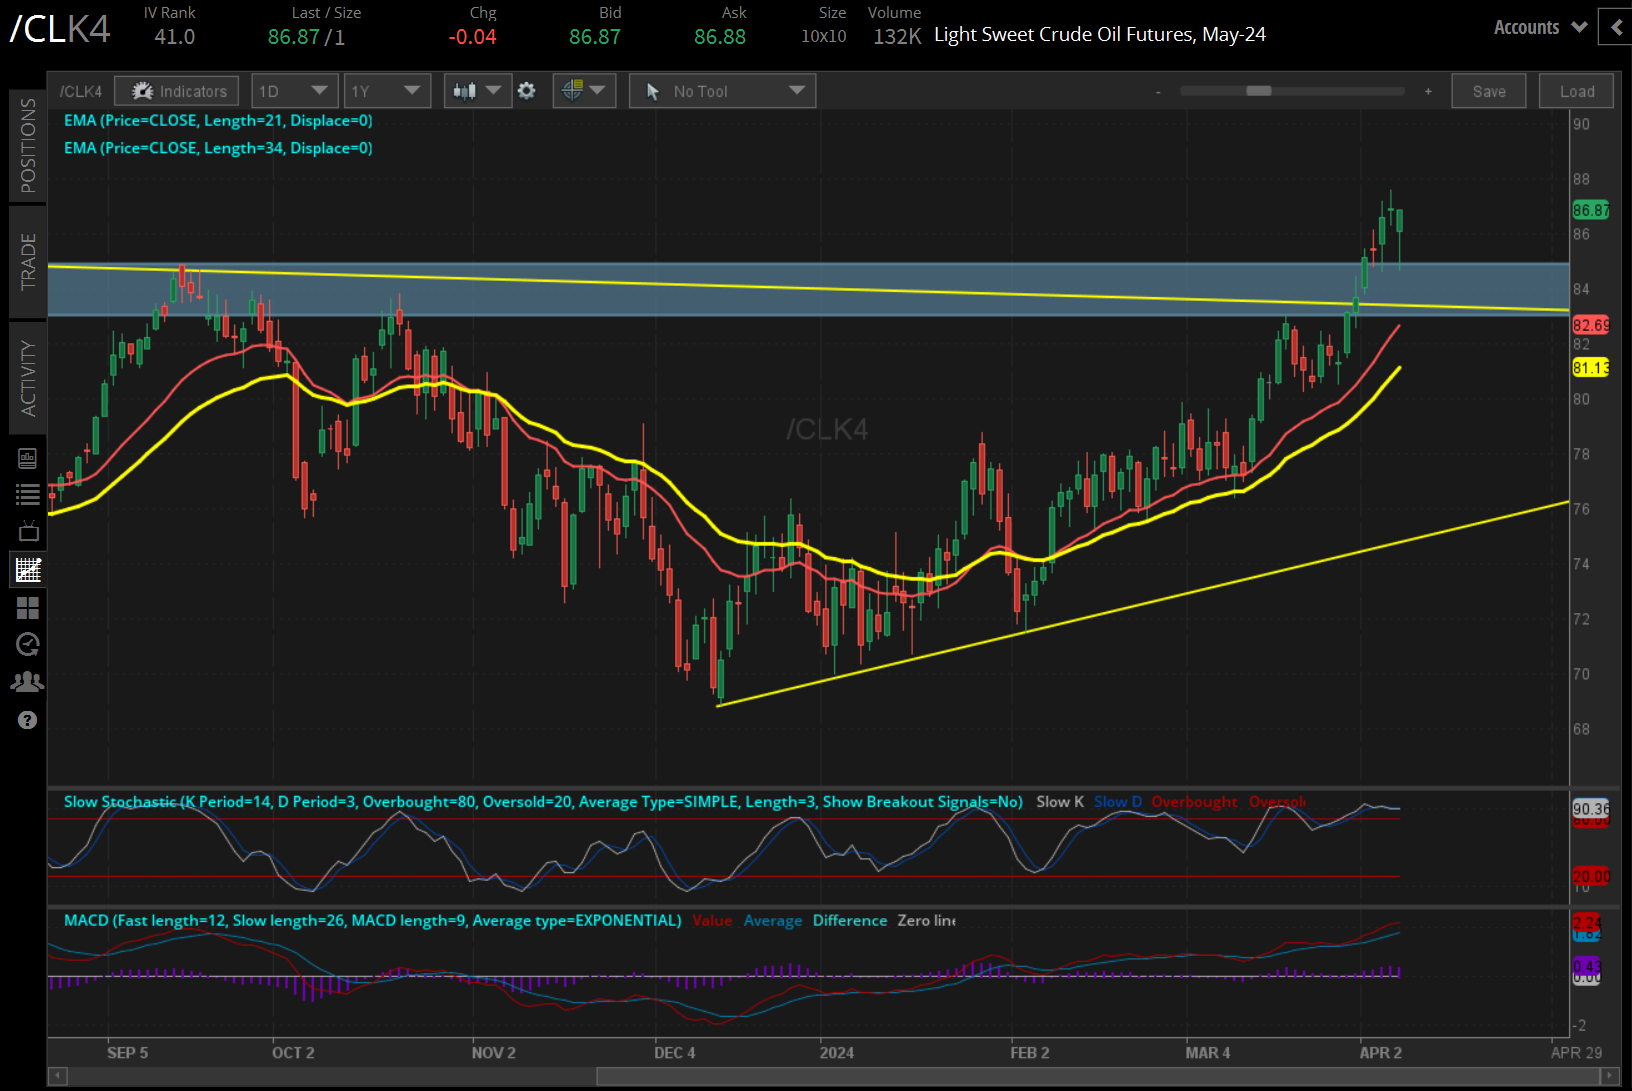Image resolution: width=1632 pixels, height=1091 pixels.
Task: Open the help question mark icon
Action: click(x=28, y=720)
